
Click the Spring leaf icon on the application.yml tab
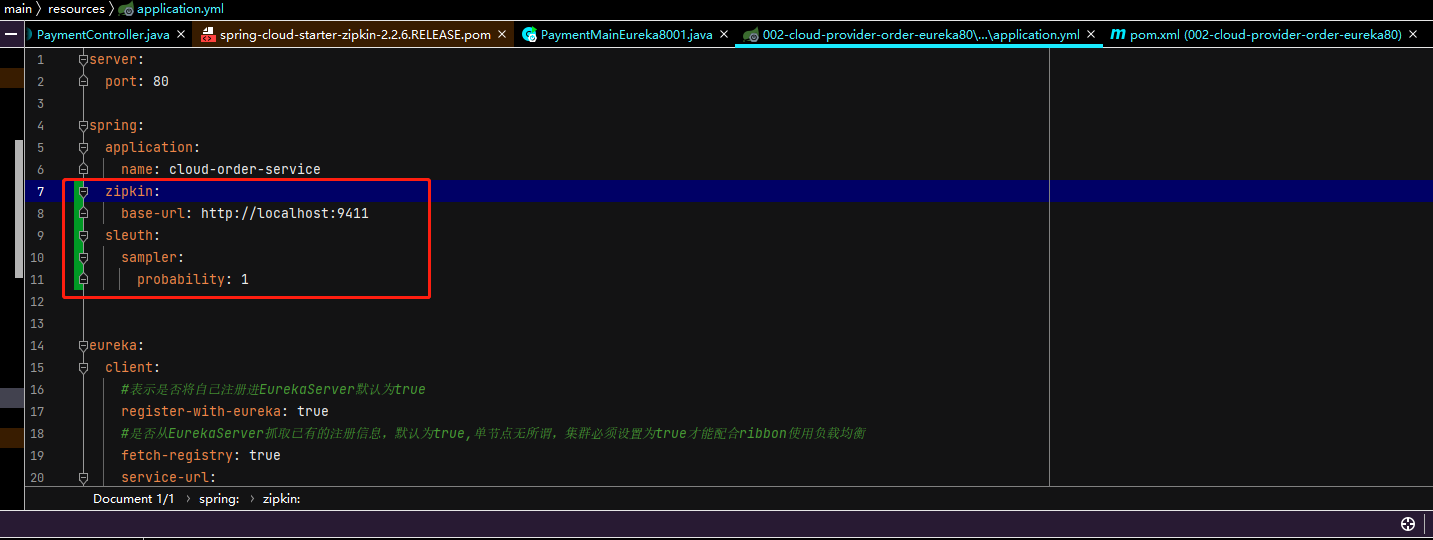click(x=750, y=34)
